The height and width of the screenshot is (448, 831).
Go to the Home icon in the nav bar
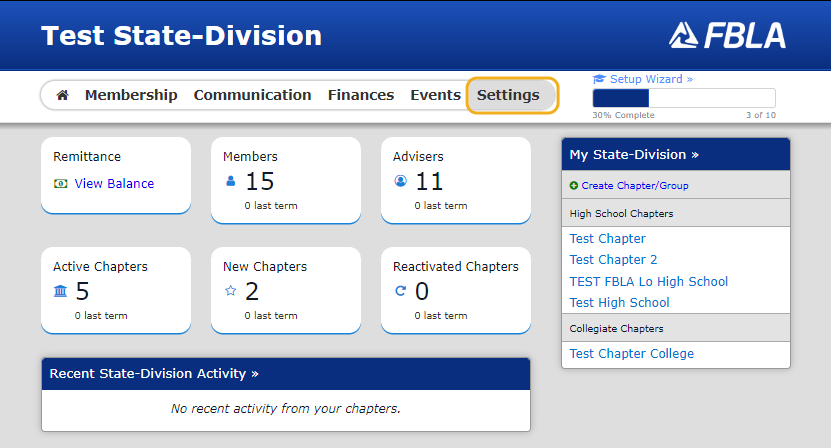point(63,95)
